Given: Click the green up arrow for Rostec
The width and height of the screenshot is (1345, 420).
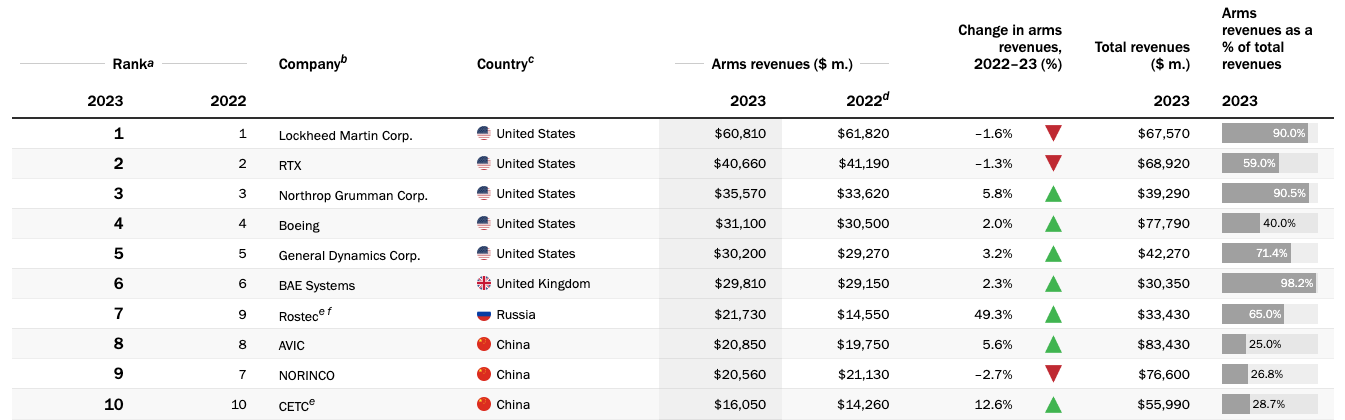Looking at the screenshot, I should pos(1053,314).
